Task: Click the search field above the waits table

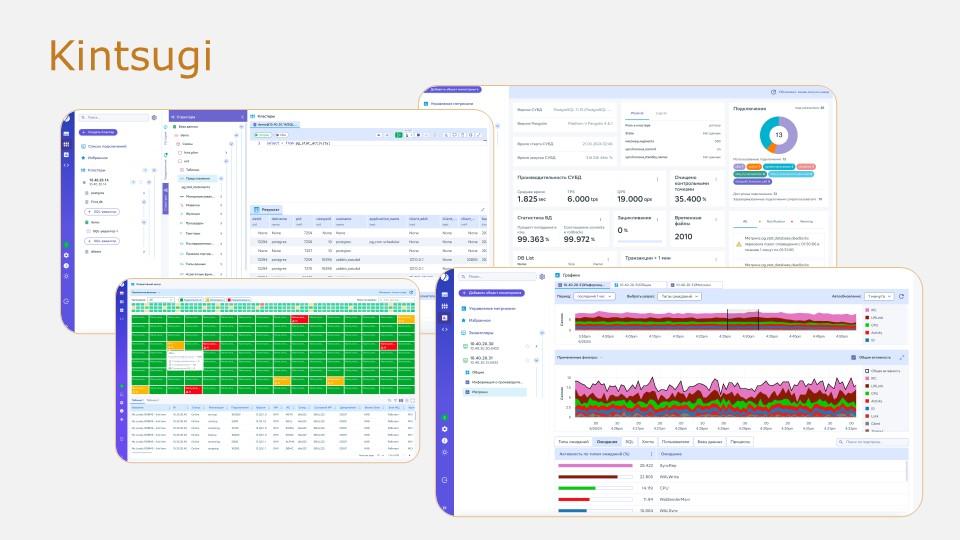Action: point(872,441)
